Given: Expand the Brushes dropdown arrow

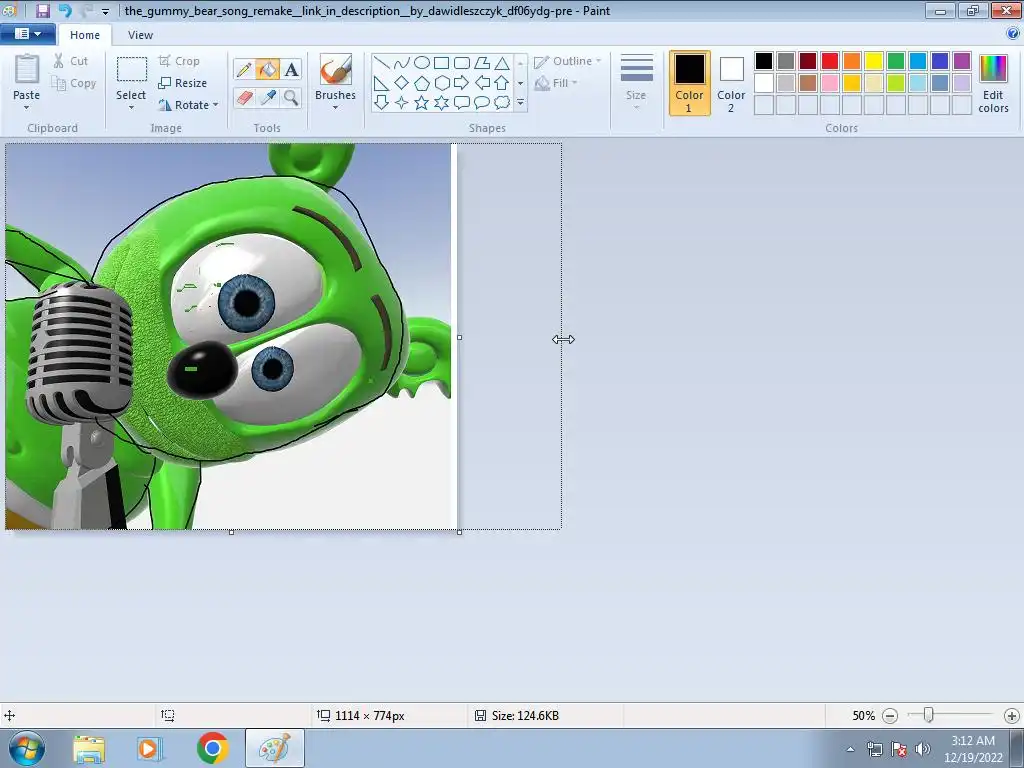Looking at the screenshot, I should [336, 108].
